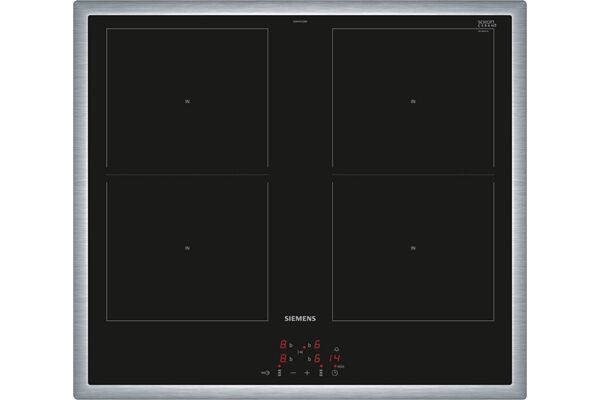600x400 pixels.
Task: Click the top-left zone center induction marker
Action: pos(187,100)
